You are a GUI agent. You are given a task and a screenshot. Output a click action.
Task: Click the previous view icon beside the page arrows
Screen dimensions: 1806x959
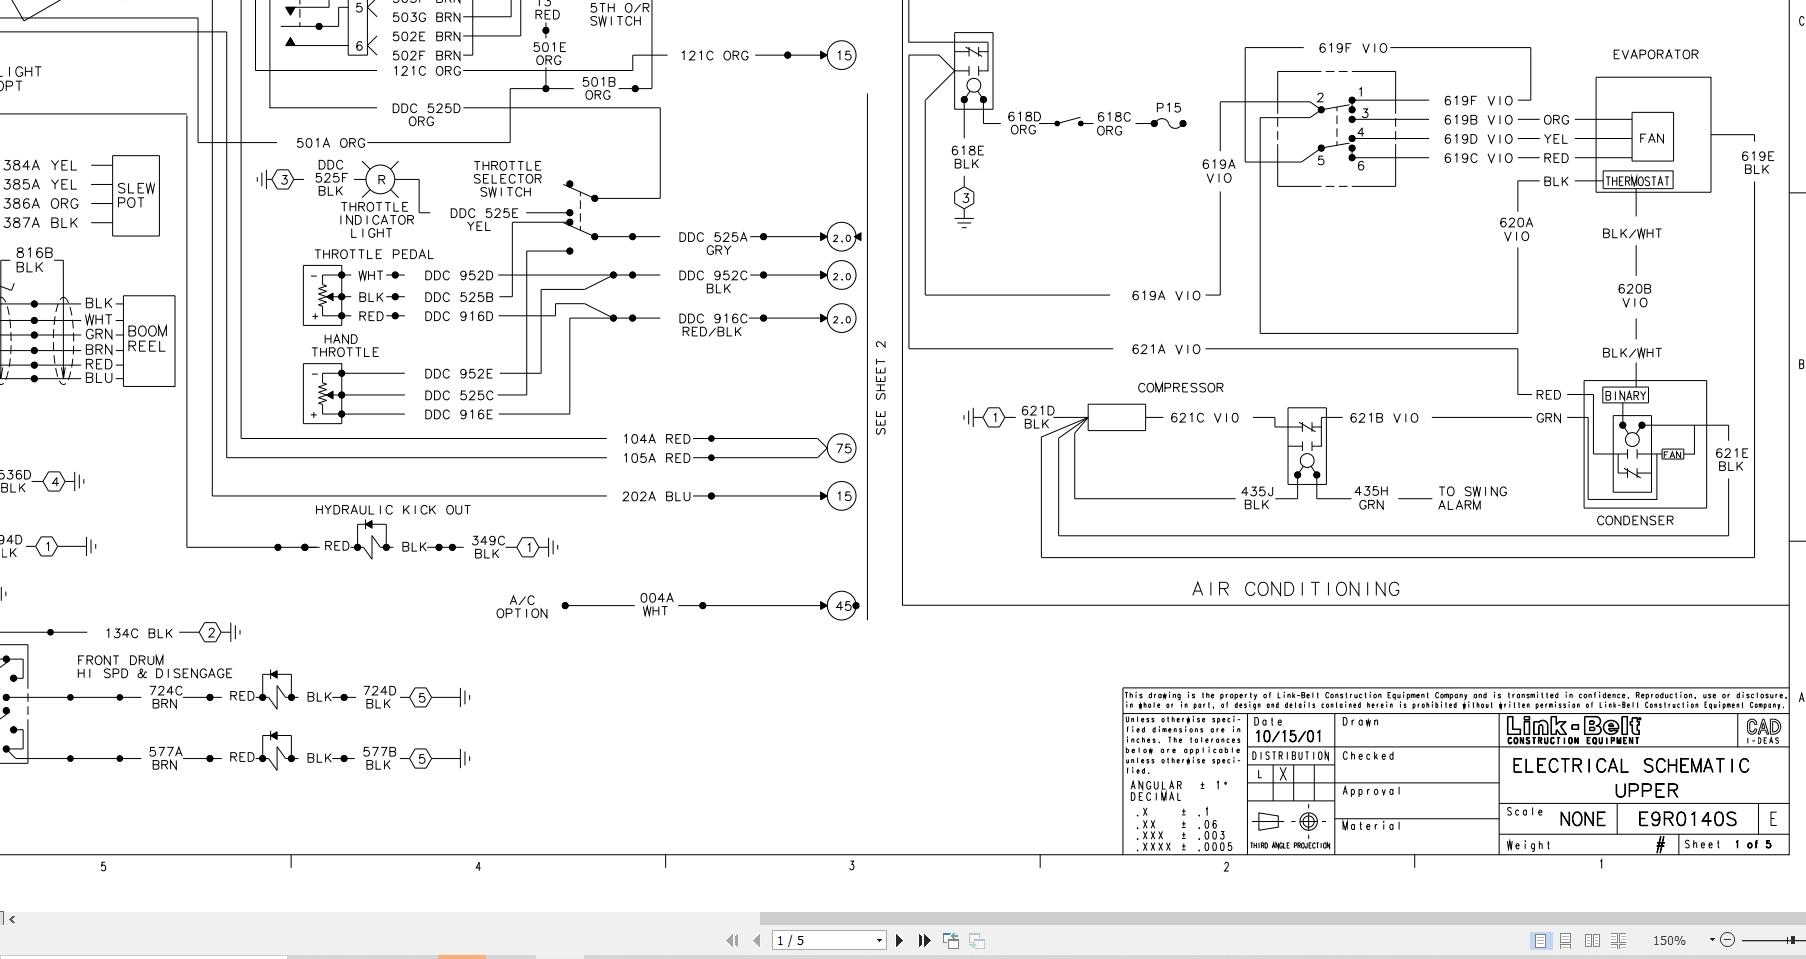coord(952,940)
